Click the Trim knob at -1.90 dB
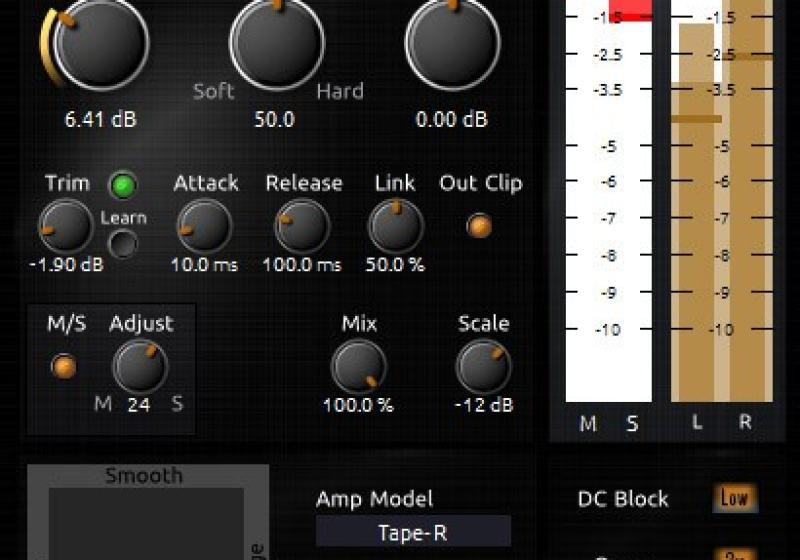The width and height of the screenshot is (800, 560). (x=66, y=226)
